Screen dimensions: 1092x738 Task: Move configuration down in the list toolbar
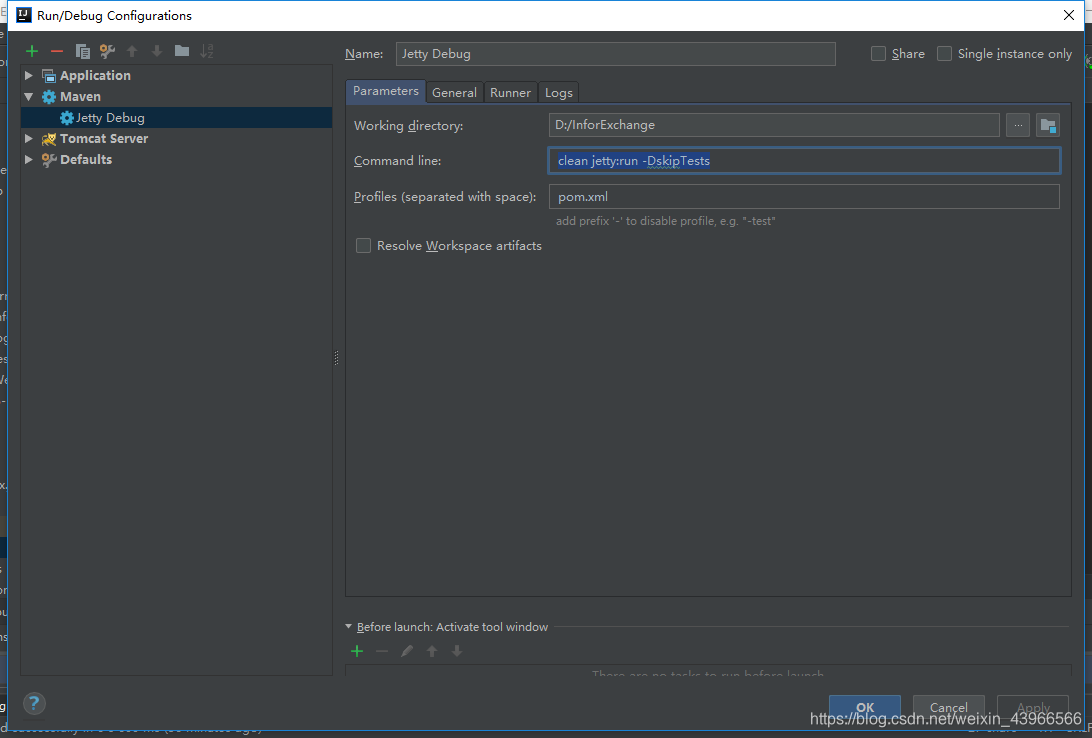point(157,51)
